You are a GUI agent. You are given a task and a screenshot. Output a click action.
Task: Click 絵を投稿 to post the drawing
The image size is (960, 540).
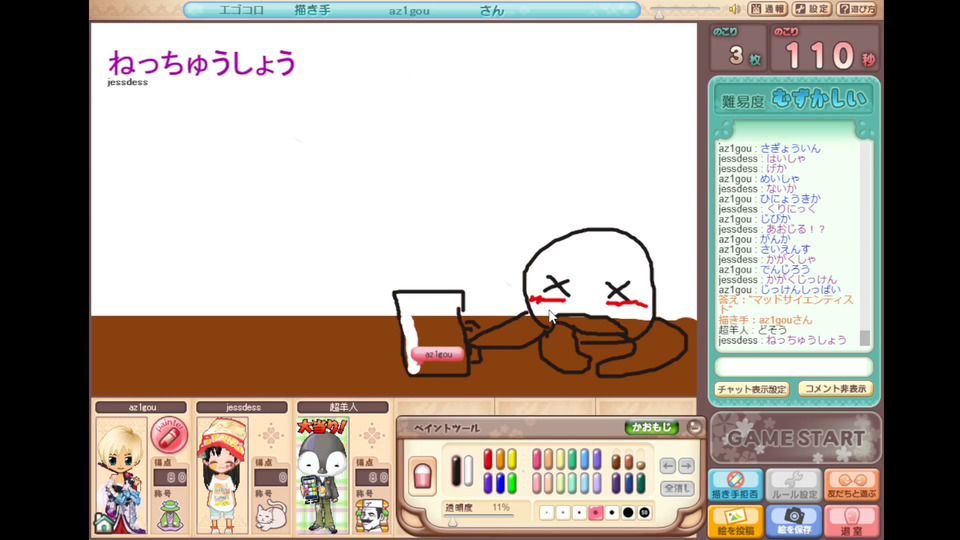(x=735, y=521)
